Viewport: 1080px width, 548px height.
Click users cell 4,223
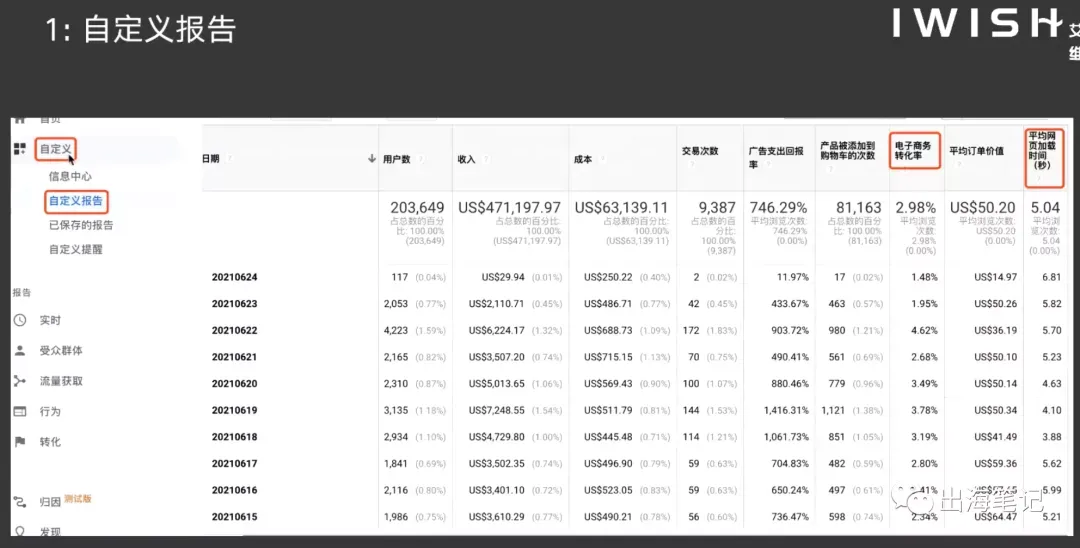(395, 330)
